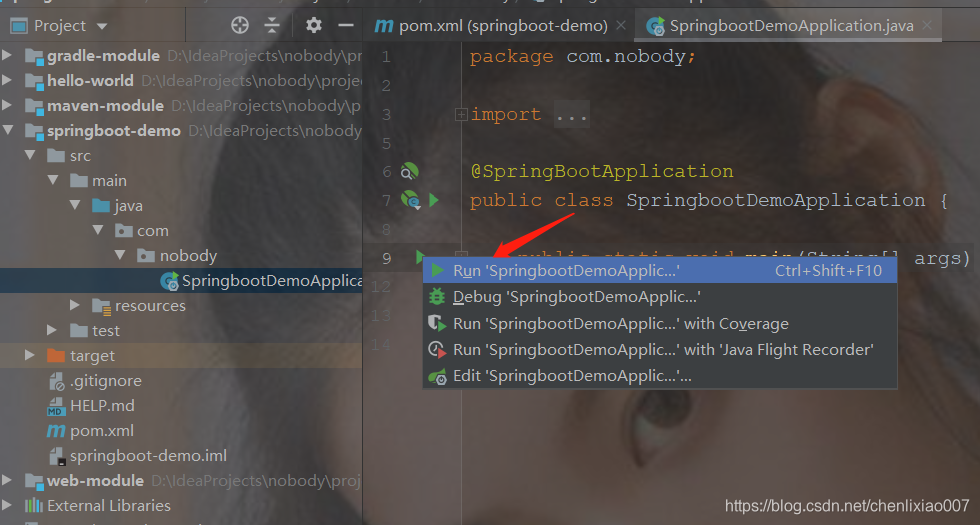
Task: Expand the hello-world tree node
Action: 7,80
